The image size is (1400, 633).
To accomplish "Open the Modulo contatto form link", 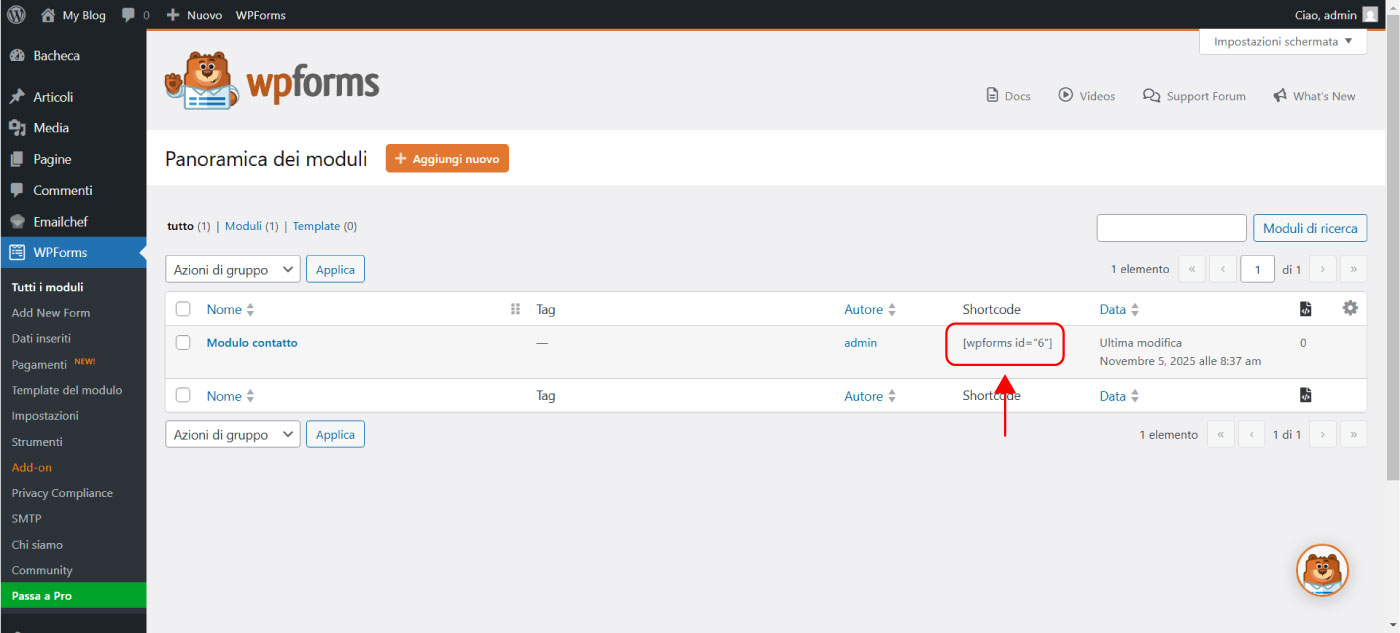I will pos(252,343).
